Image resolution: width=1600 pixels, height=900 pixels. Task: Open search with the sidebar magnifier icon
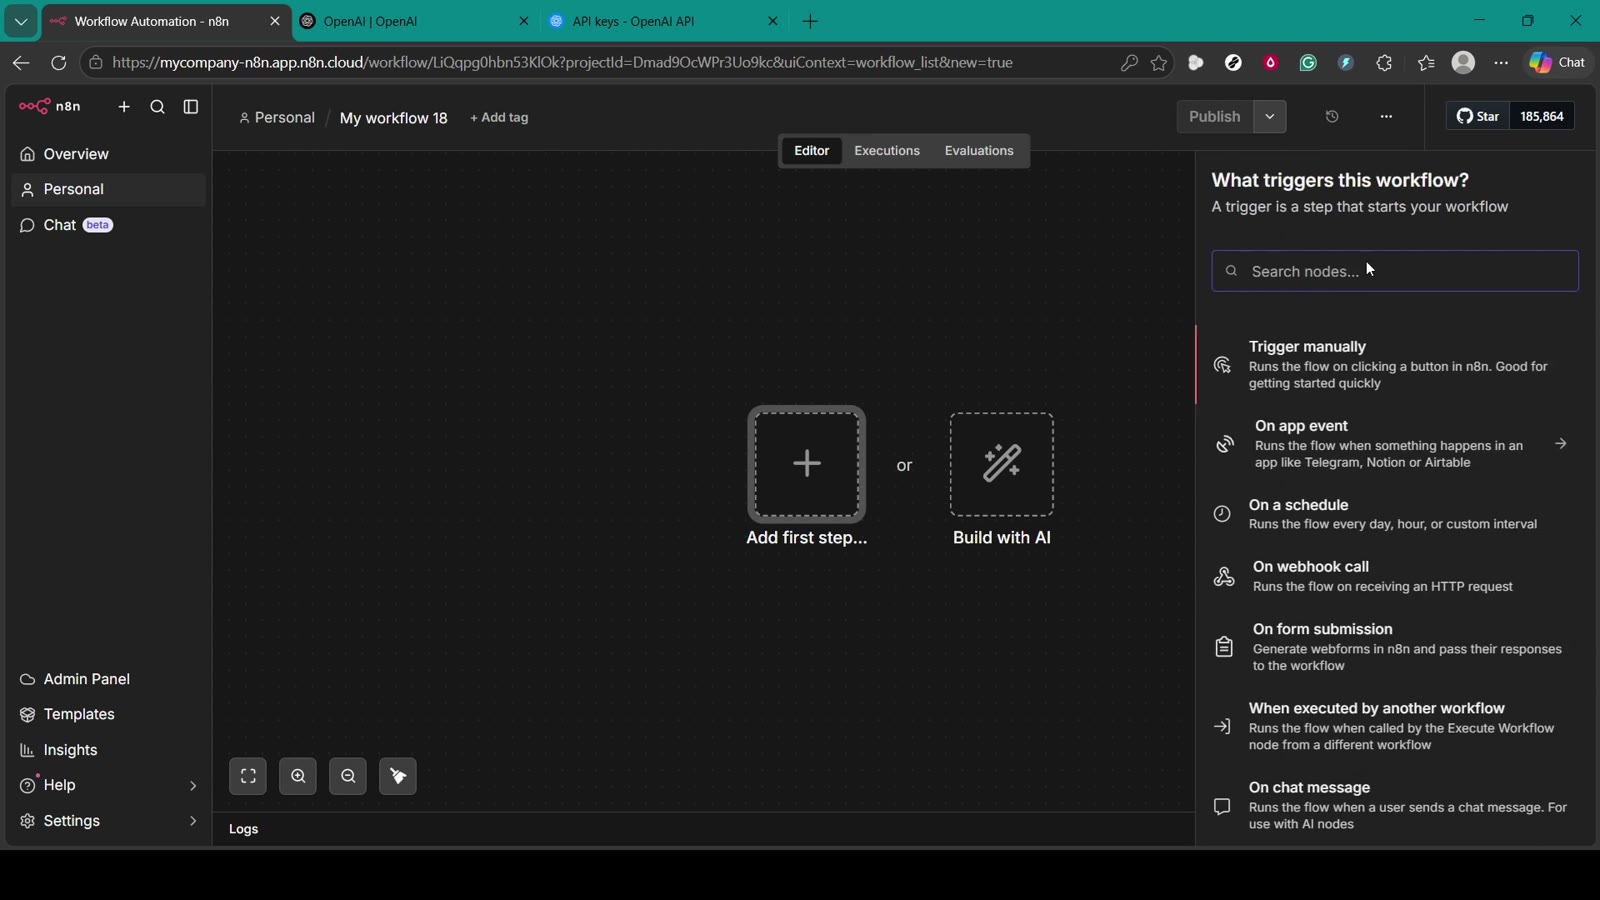point(157,107)
